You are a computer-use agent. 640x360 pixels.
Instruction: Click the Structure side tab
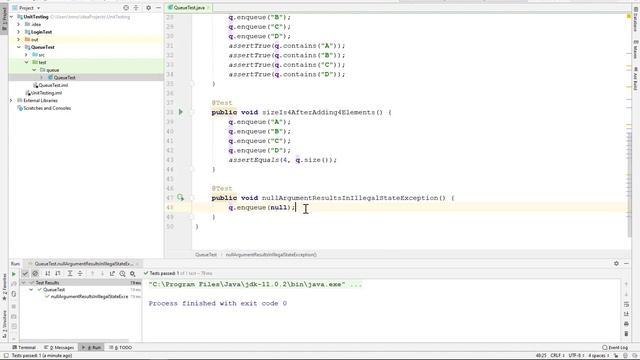tap(4, 324)
